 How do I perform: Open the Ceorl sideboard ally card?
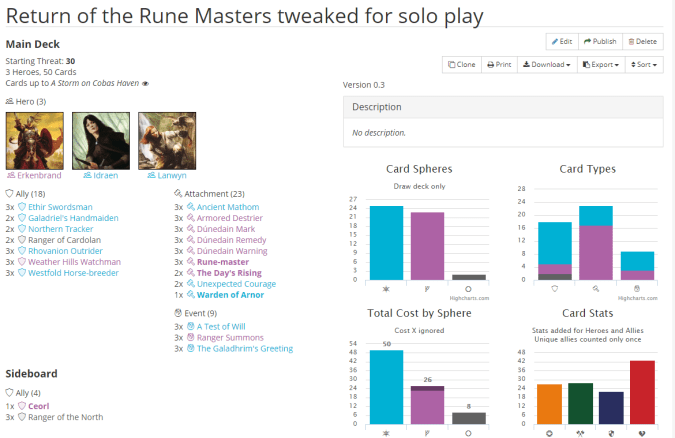(38, 406)
